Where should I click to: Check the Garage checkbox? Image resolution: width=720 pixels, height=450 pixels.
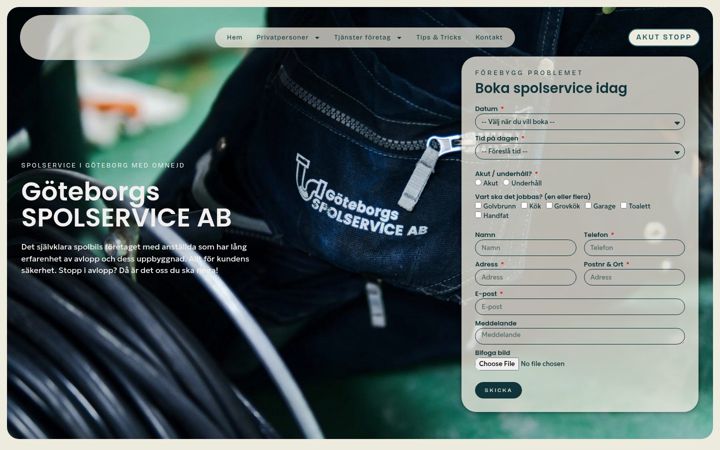click(588, 205)
